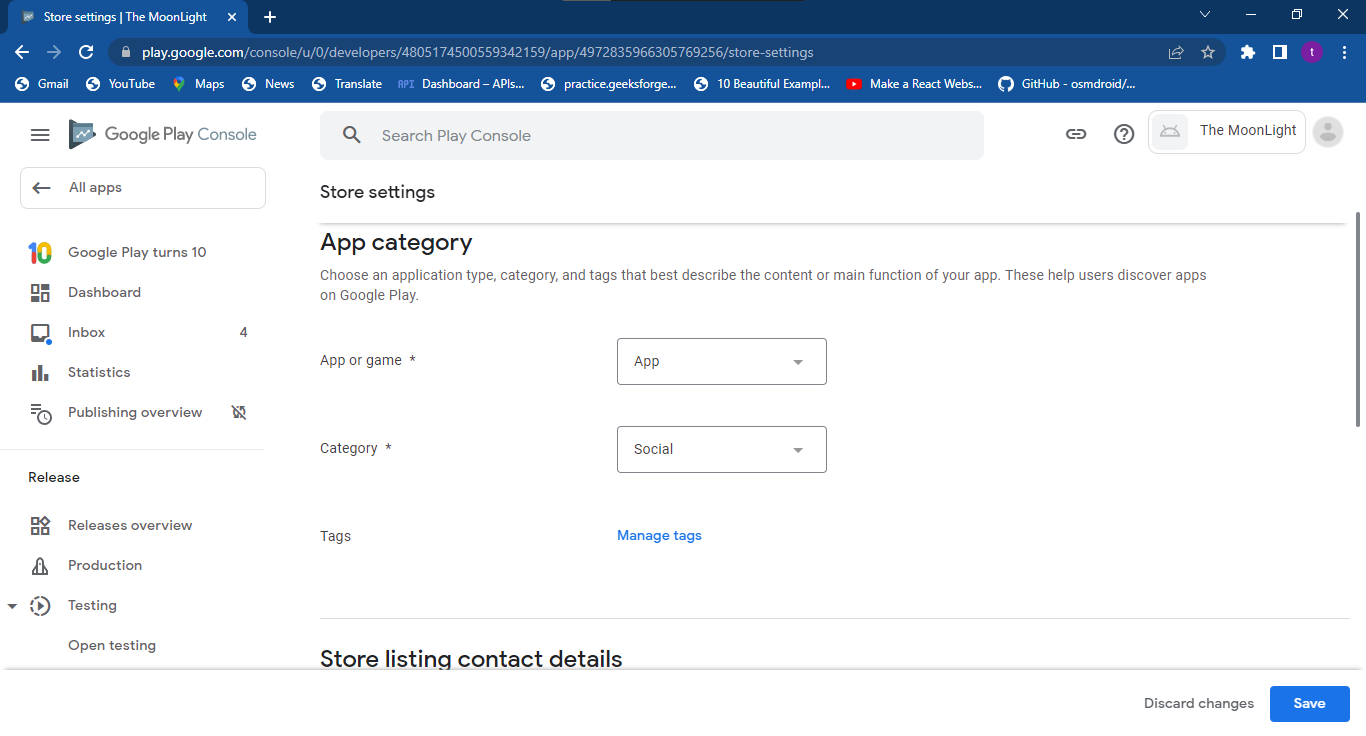
Task: Click the Save button
Action: [1310, 704]
